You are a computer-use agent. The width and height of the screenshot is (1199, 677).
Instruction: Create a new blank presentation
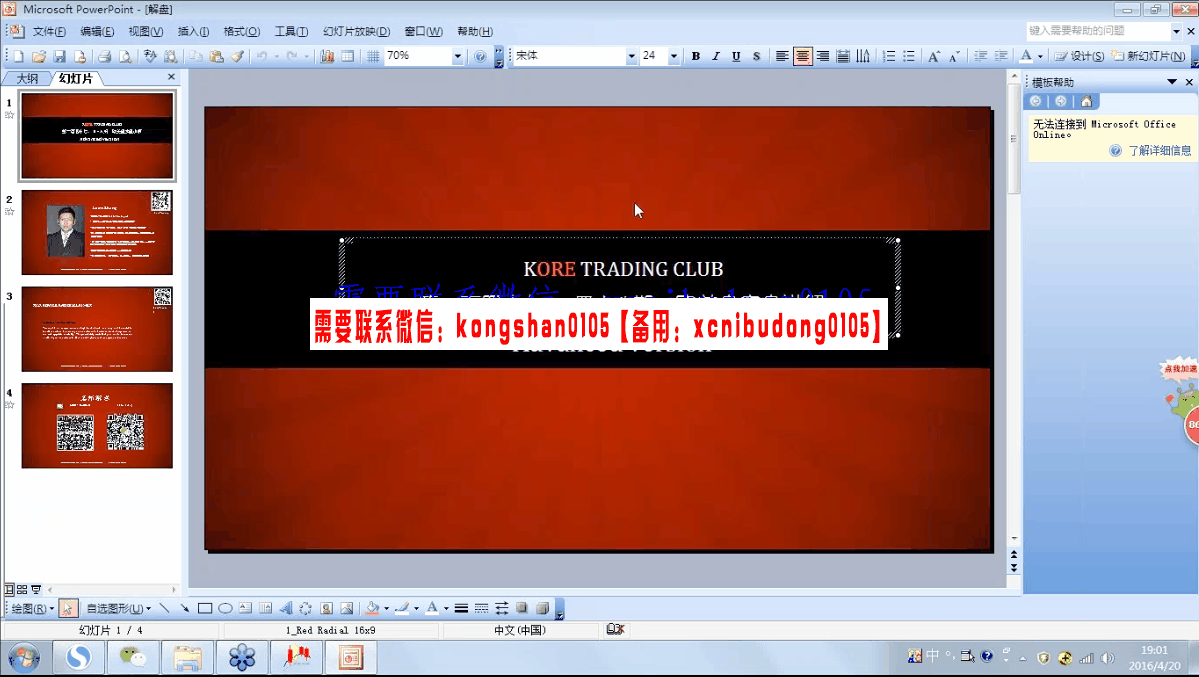18,56
